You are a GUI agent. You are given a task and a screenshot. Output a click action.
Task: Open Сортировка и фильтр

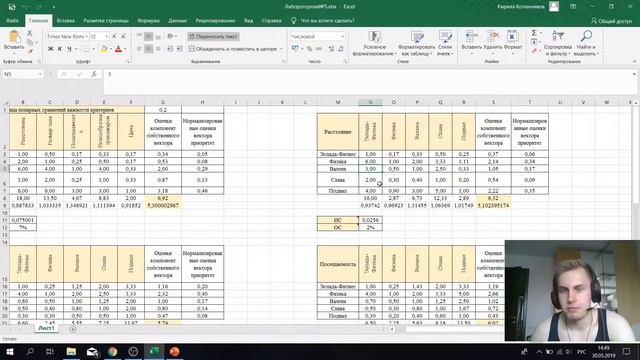[x=558, y=43]
